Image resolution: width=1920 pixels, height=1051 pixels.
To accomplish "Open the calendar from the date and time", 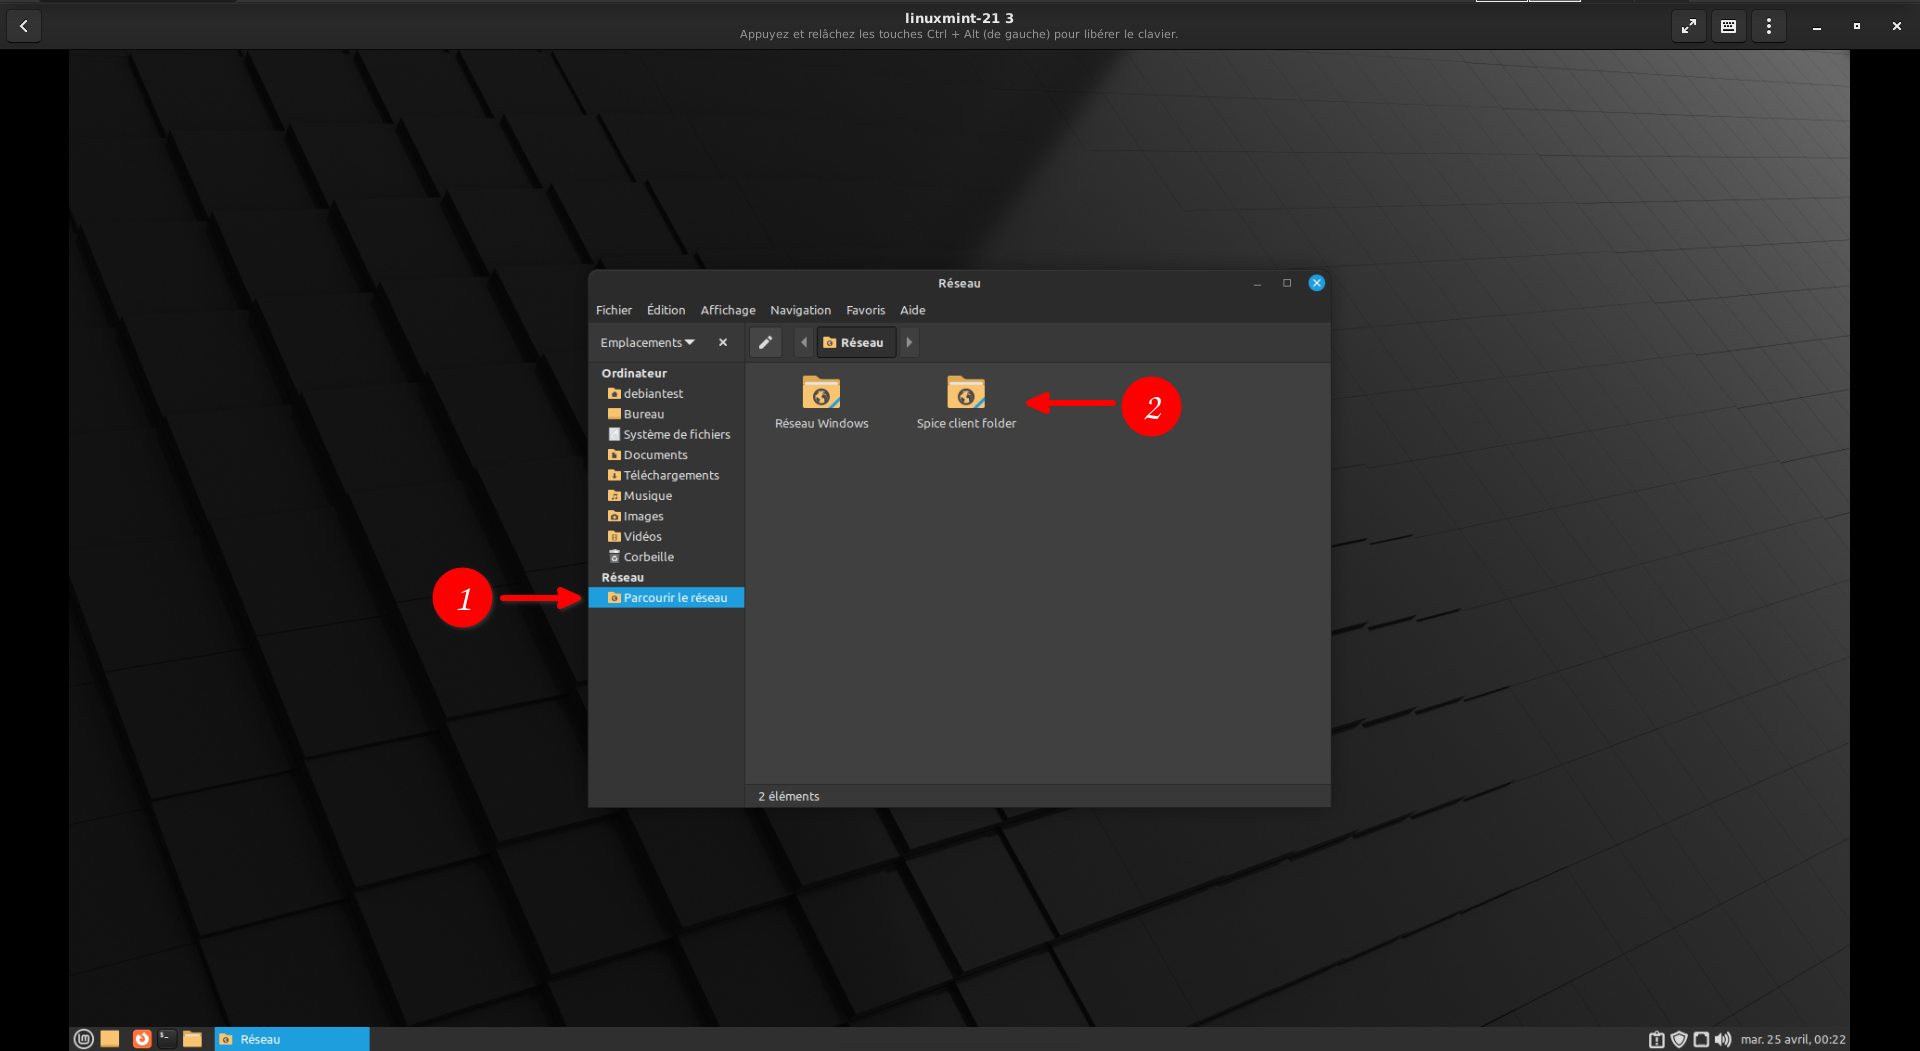I will (x=1793, y=1040).
